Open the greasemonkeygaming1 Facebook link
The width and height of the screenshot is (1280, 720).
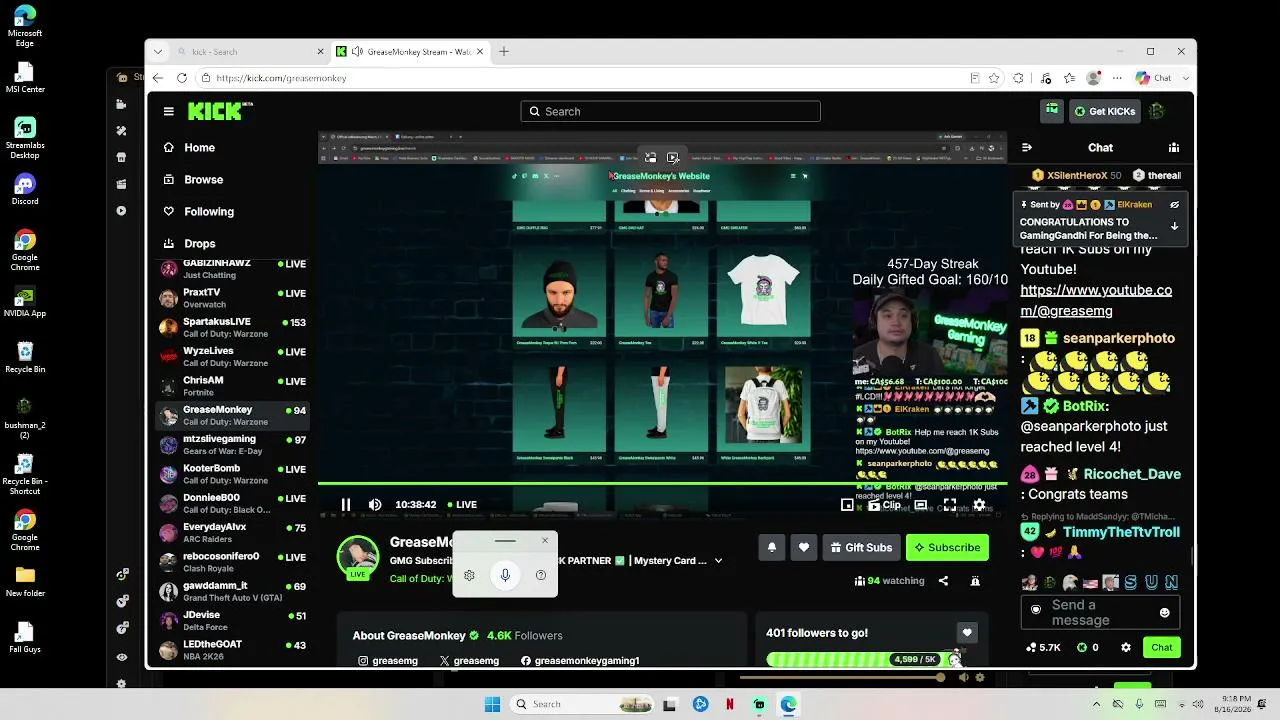[x=580, y=660]
